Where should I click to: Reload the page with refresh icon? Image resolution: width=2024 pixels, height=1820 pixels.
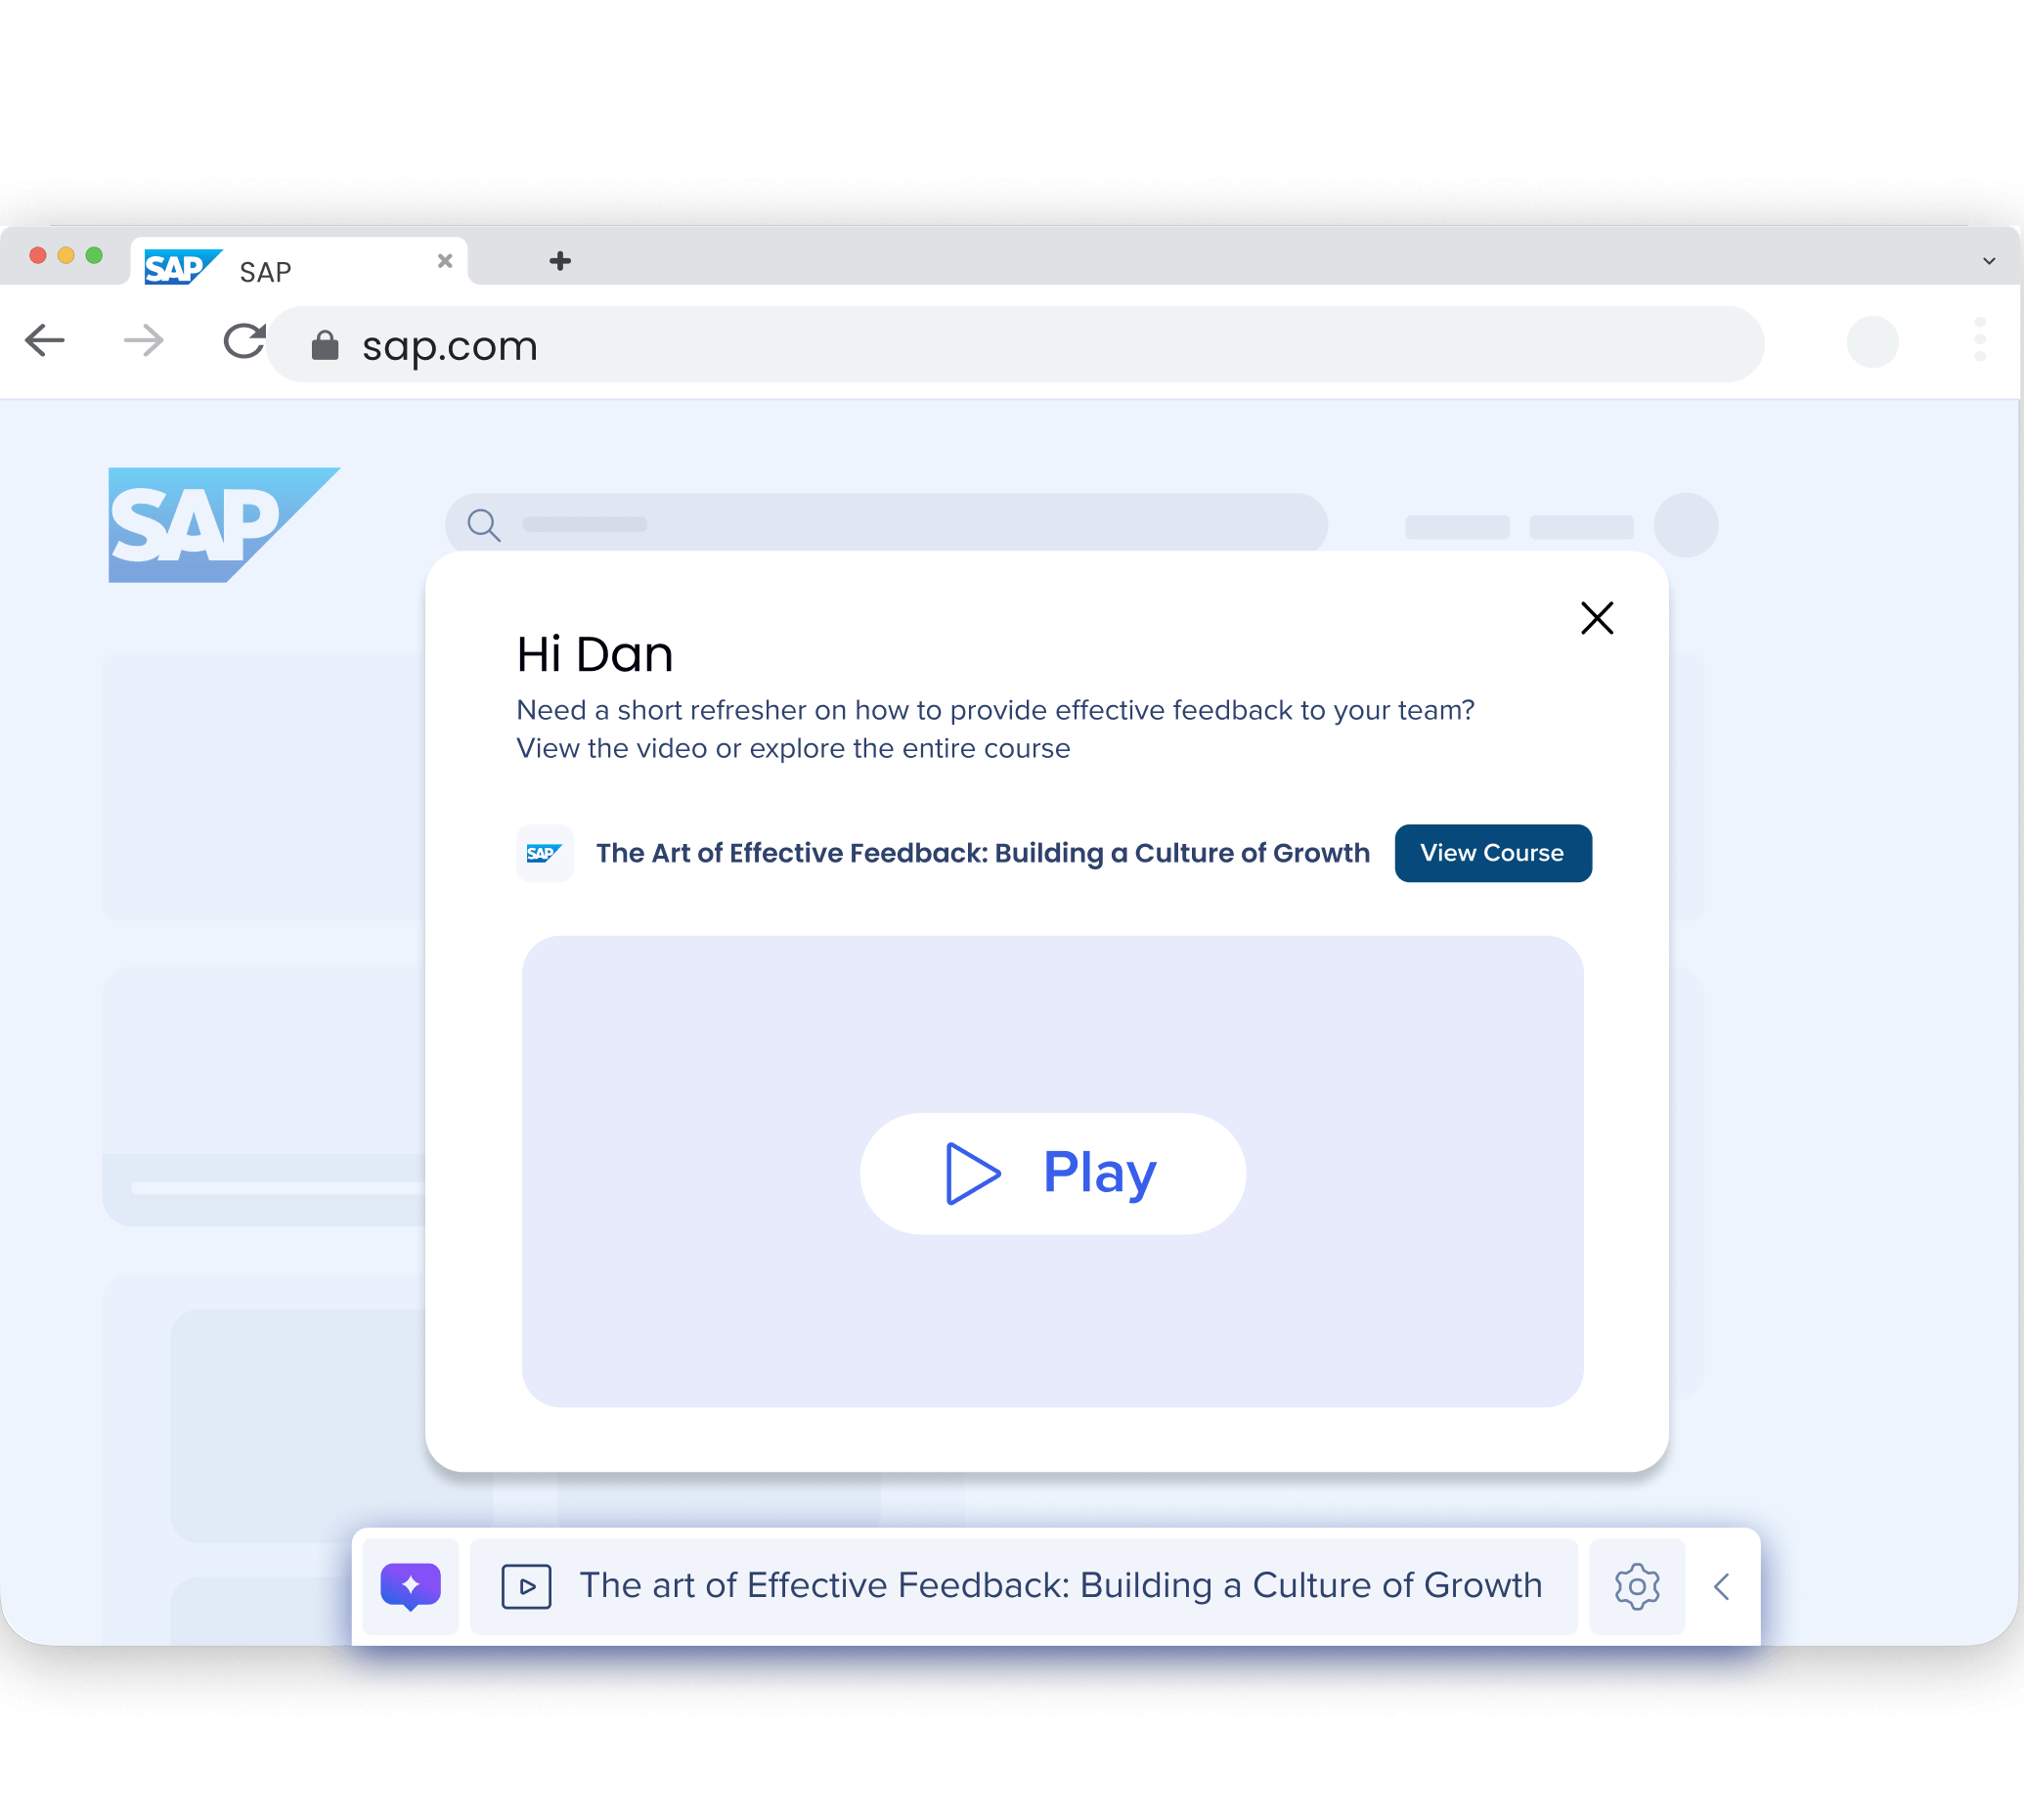(x=243, y=341)
